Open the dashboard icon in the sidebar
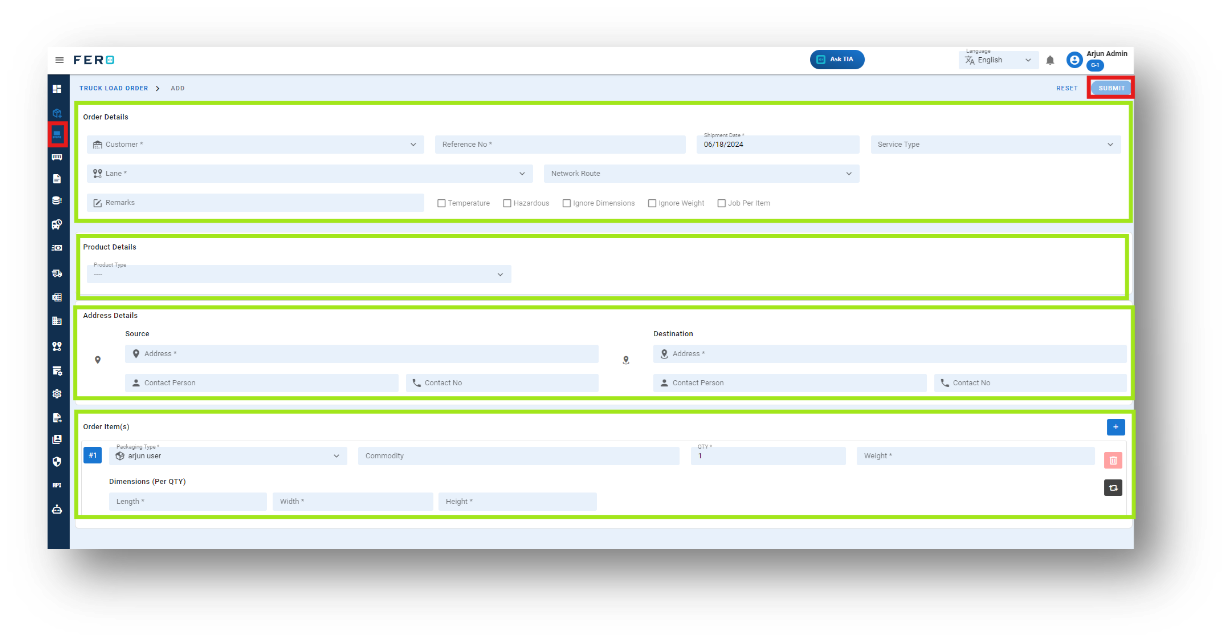The width and height of the screenshot is (1231, 644). coord(57,89)
